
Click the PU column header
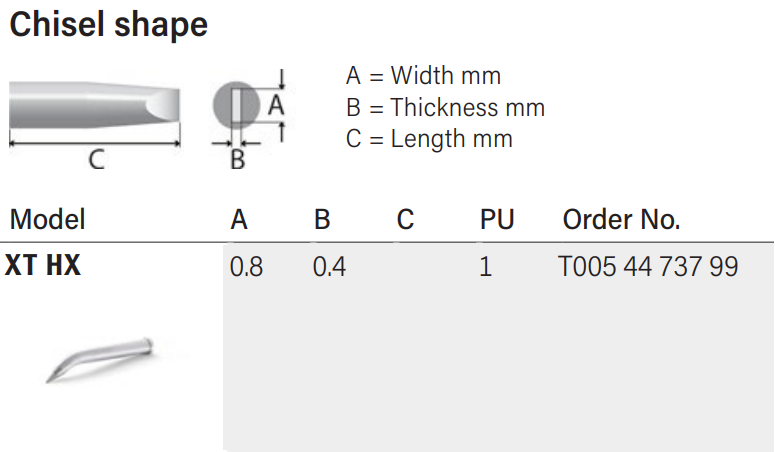tap(497, 219)
